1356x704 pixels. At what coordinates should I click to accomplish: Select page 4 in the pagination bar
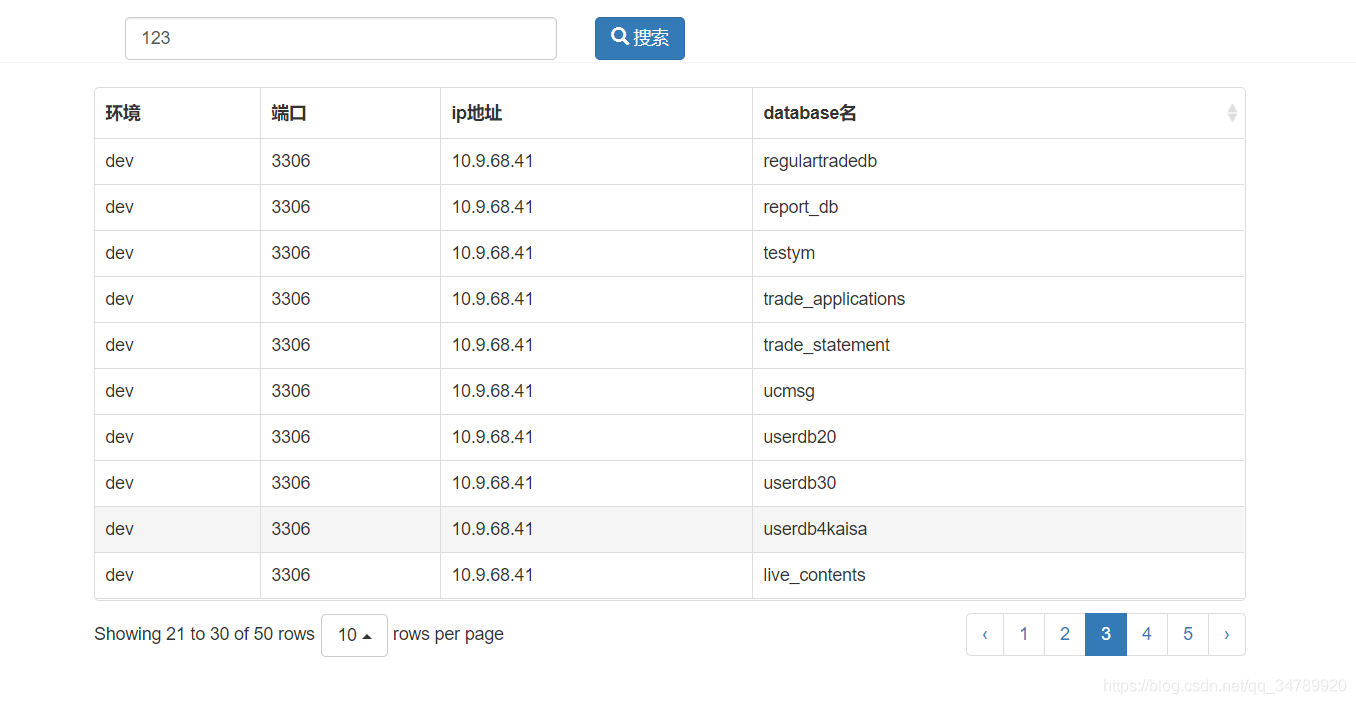point(1146,634)
